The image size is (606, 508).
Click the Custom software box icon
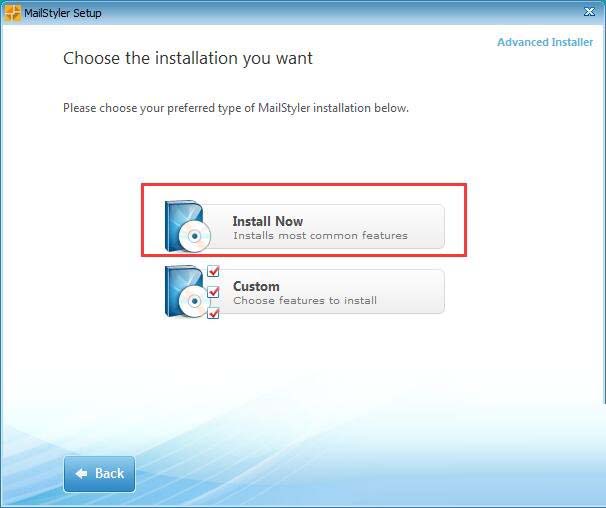[x=184, y=292]
